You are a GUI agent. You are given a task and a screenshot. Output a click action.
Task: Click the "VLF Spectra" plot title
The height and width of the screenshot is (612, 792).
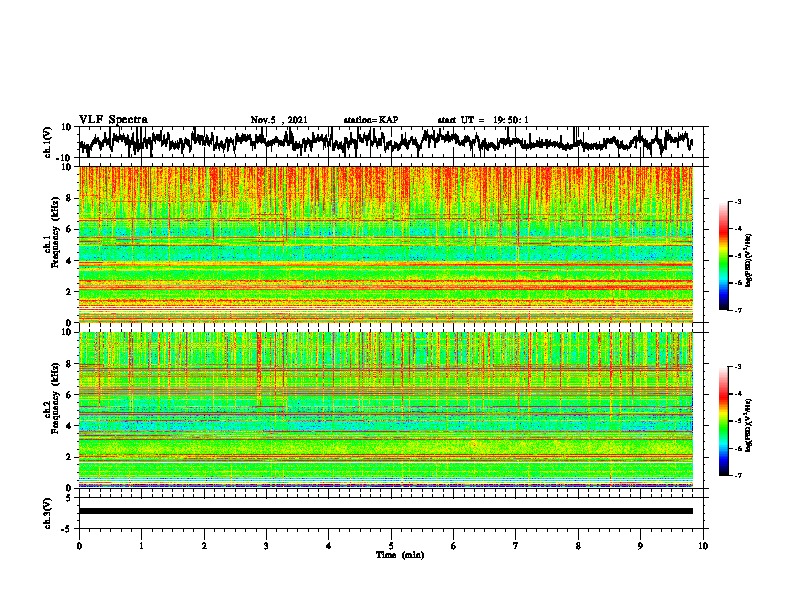click(x=113, y=120)
